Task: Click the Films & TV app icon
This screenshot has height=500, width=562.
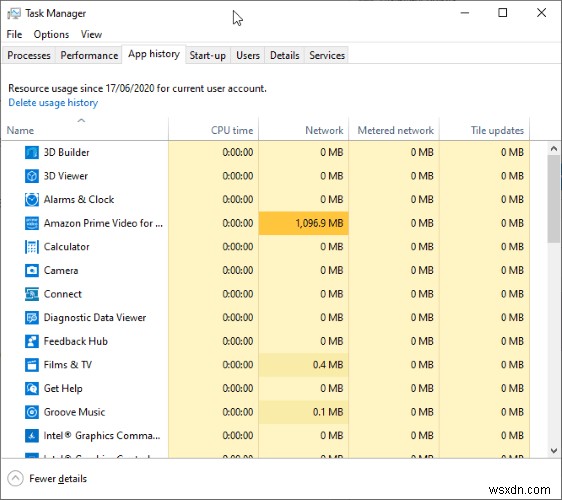Action: coord(32,365)
